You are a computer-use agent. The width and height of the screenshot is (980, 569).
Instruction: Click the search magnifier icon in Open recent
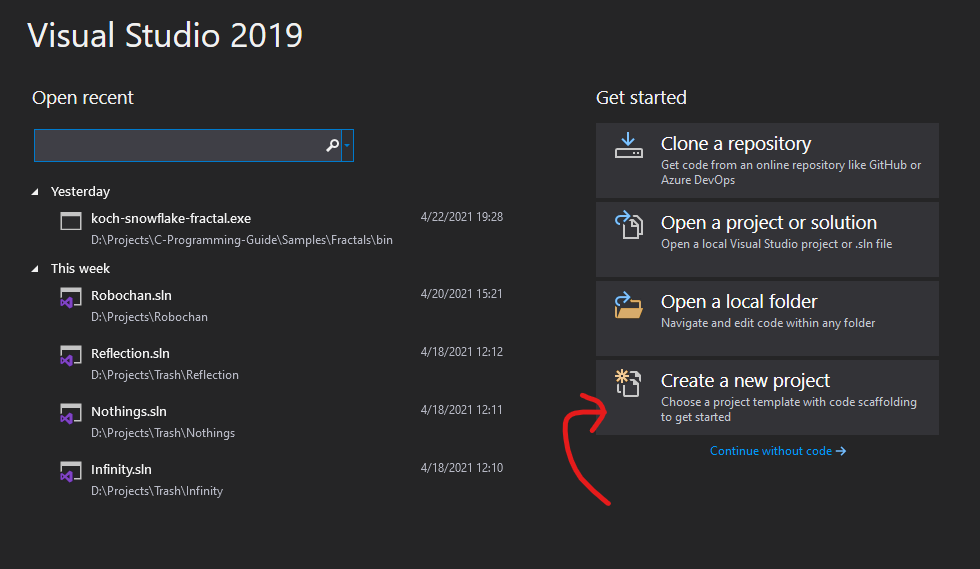(332, 145)
